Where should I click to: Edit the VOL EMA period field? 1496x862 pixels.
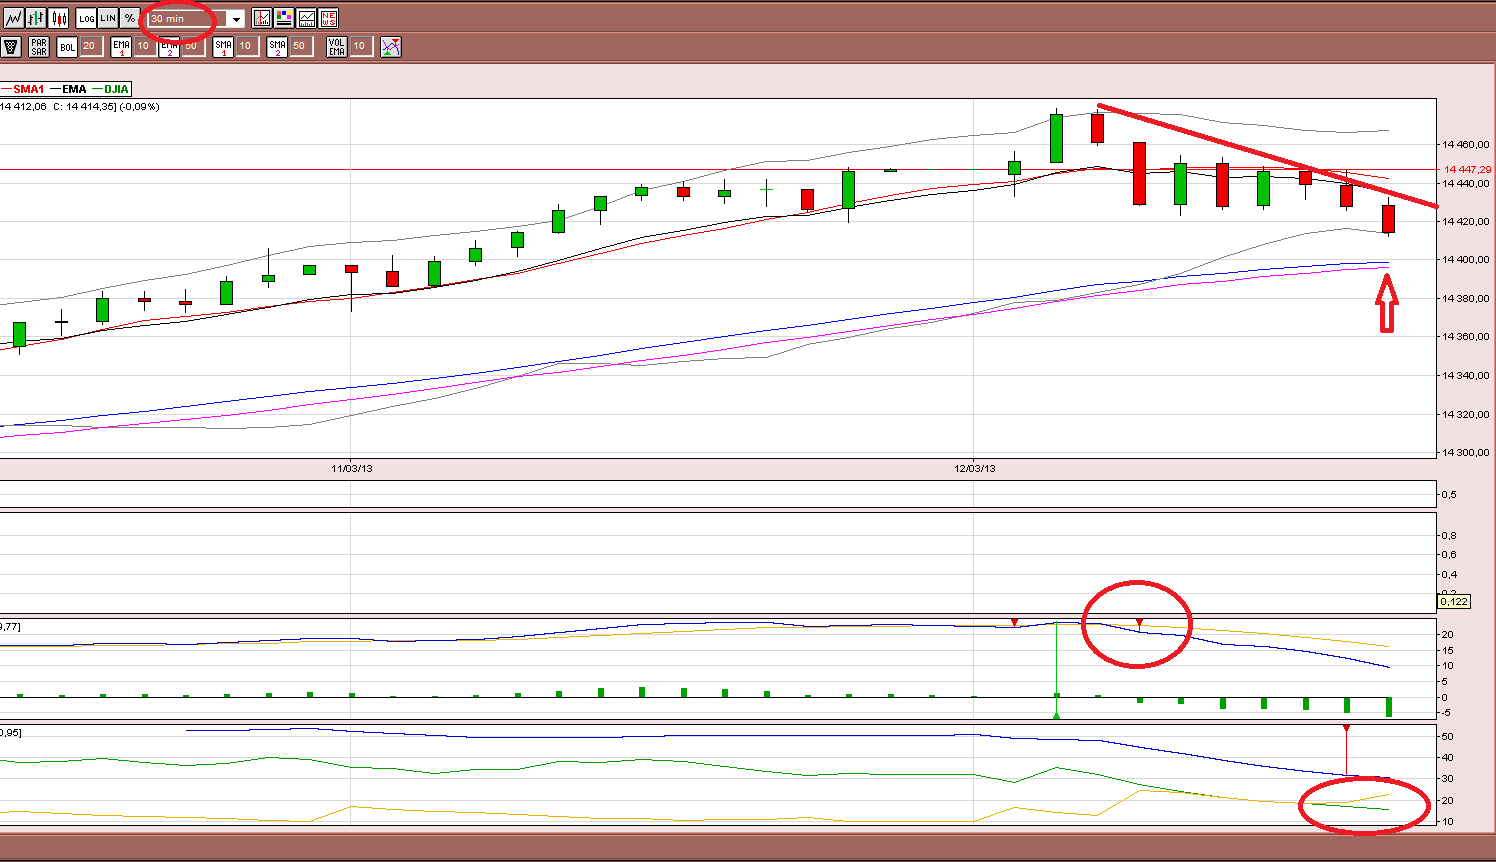tap(361, 46)
